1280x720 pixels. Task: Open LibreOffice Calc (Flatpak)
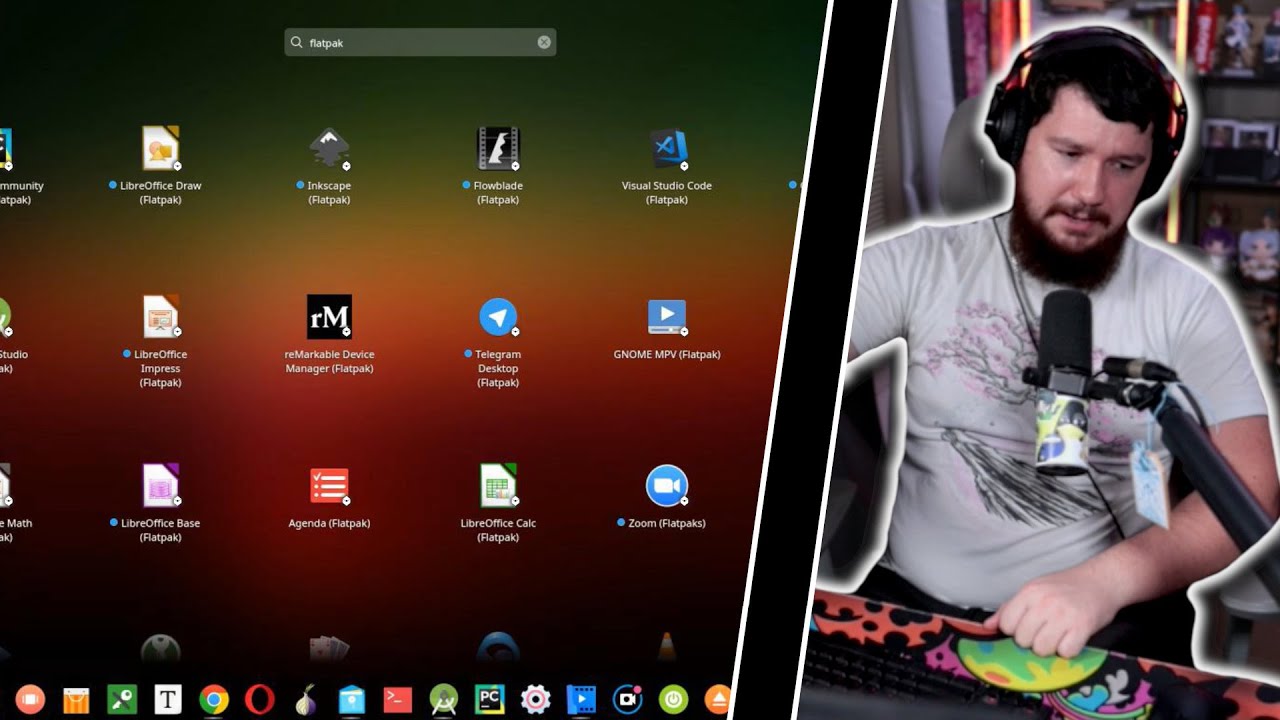(x=498, y=486)
